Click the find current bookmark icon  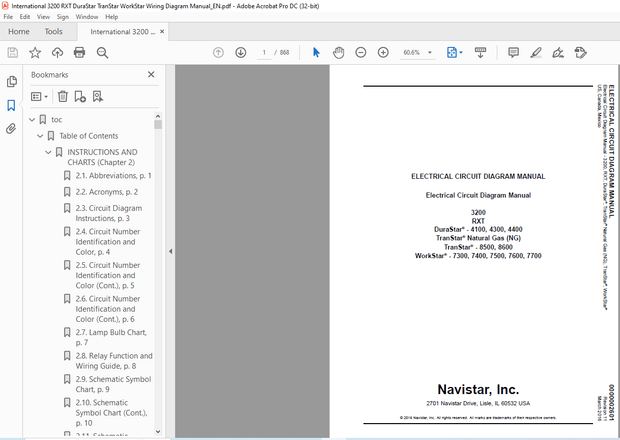[98, 96]
